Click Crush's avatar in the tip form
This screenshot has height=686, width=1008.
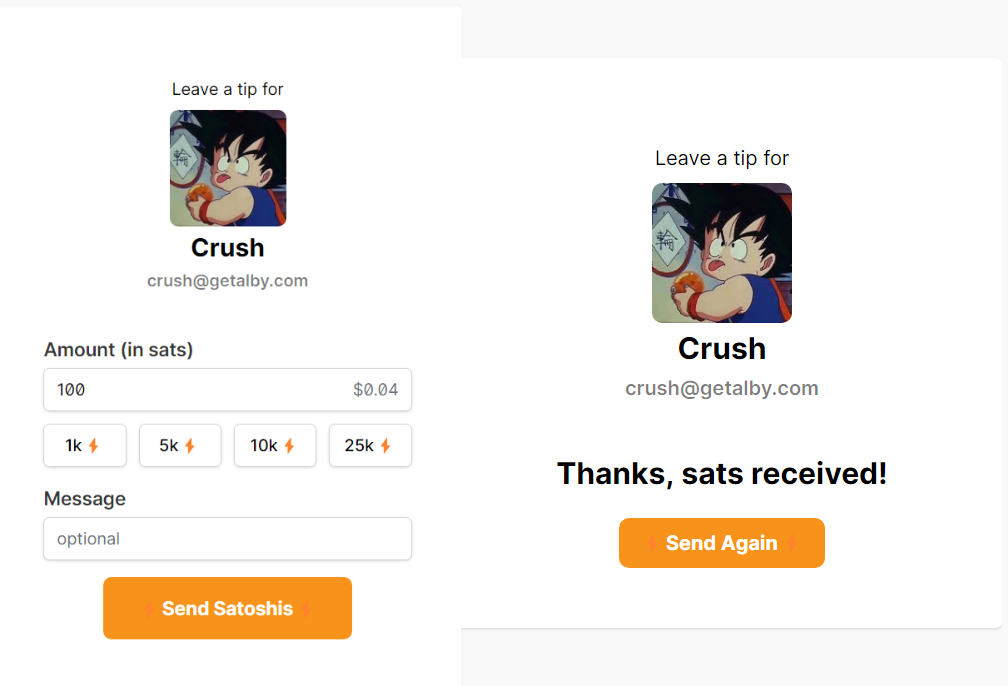pos(228,168)
